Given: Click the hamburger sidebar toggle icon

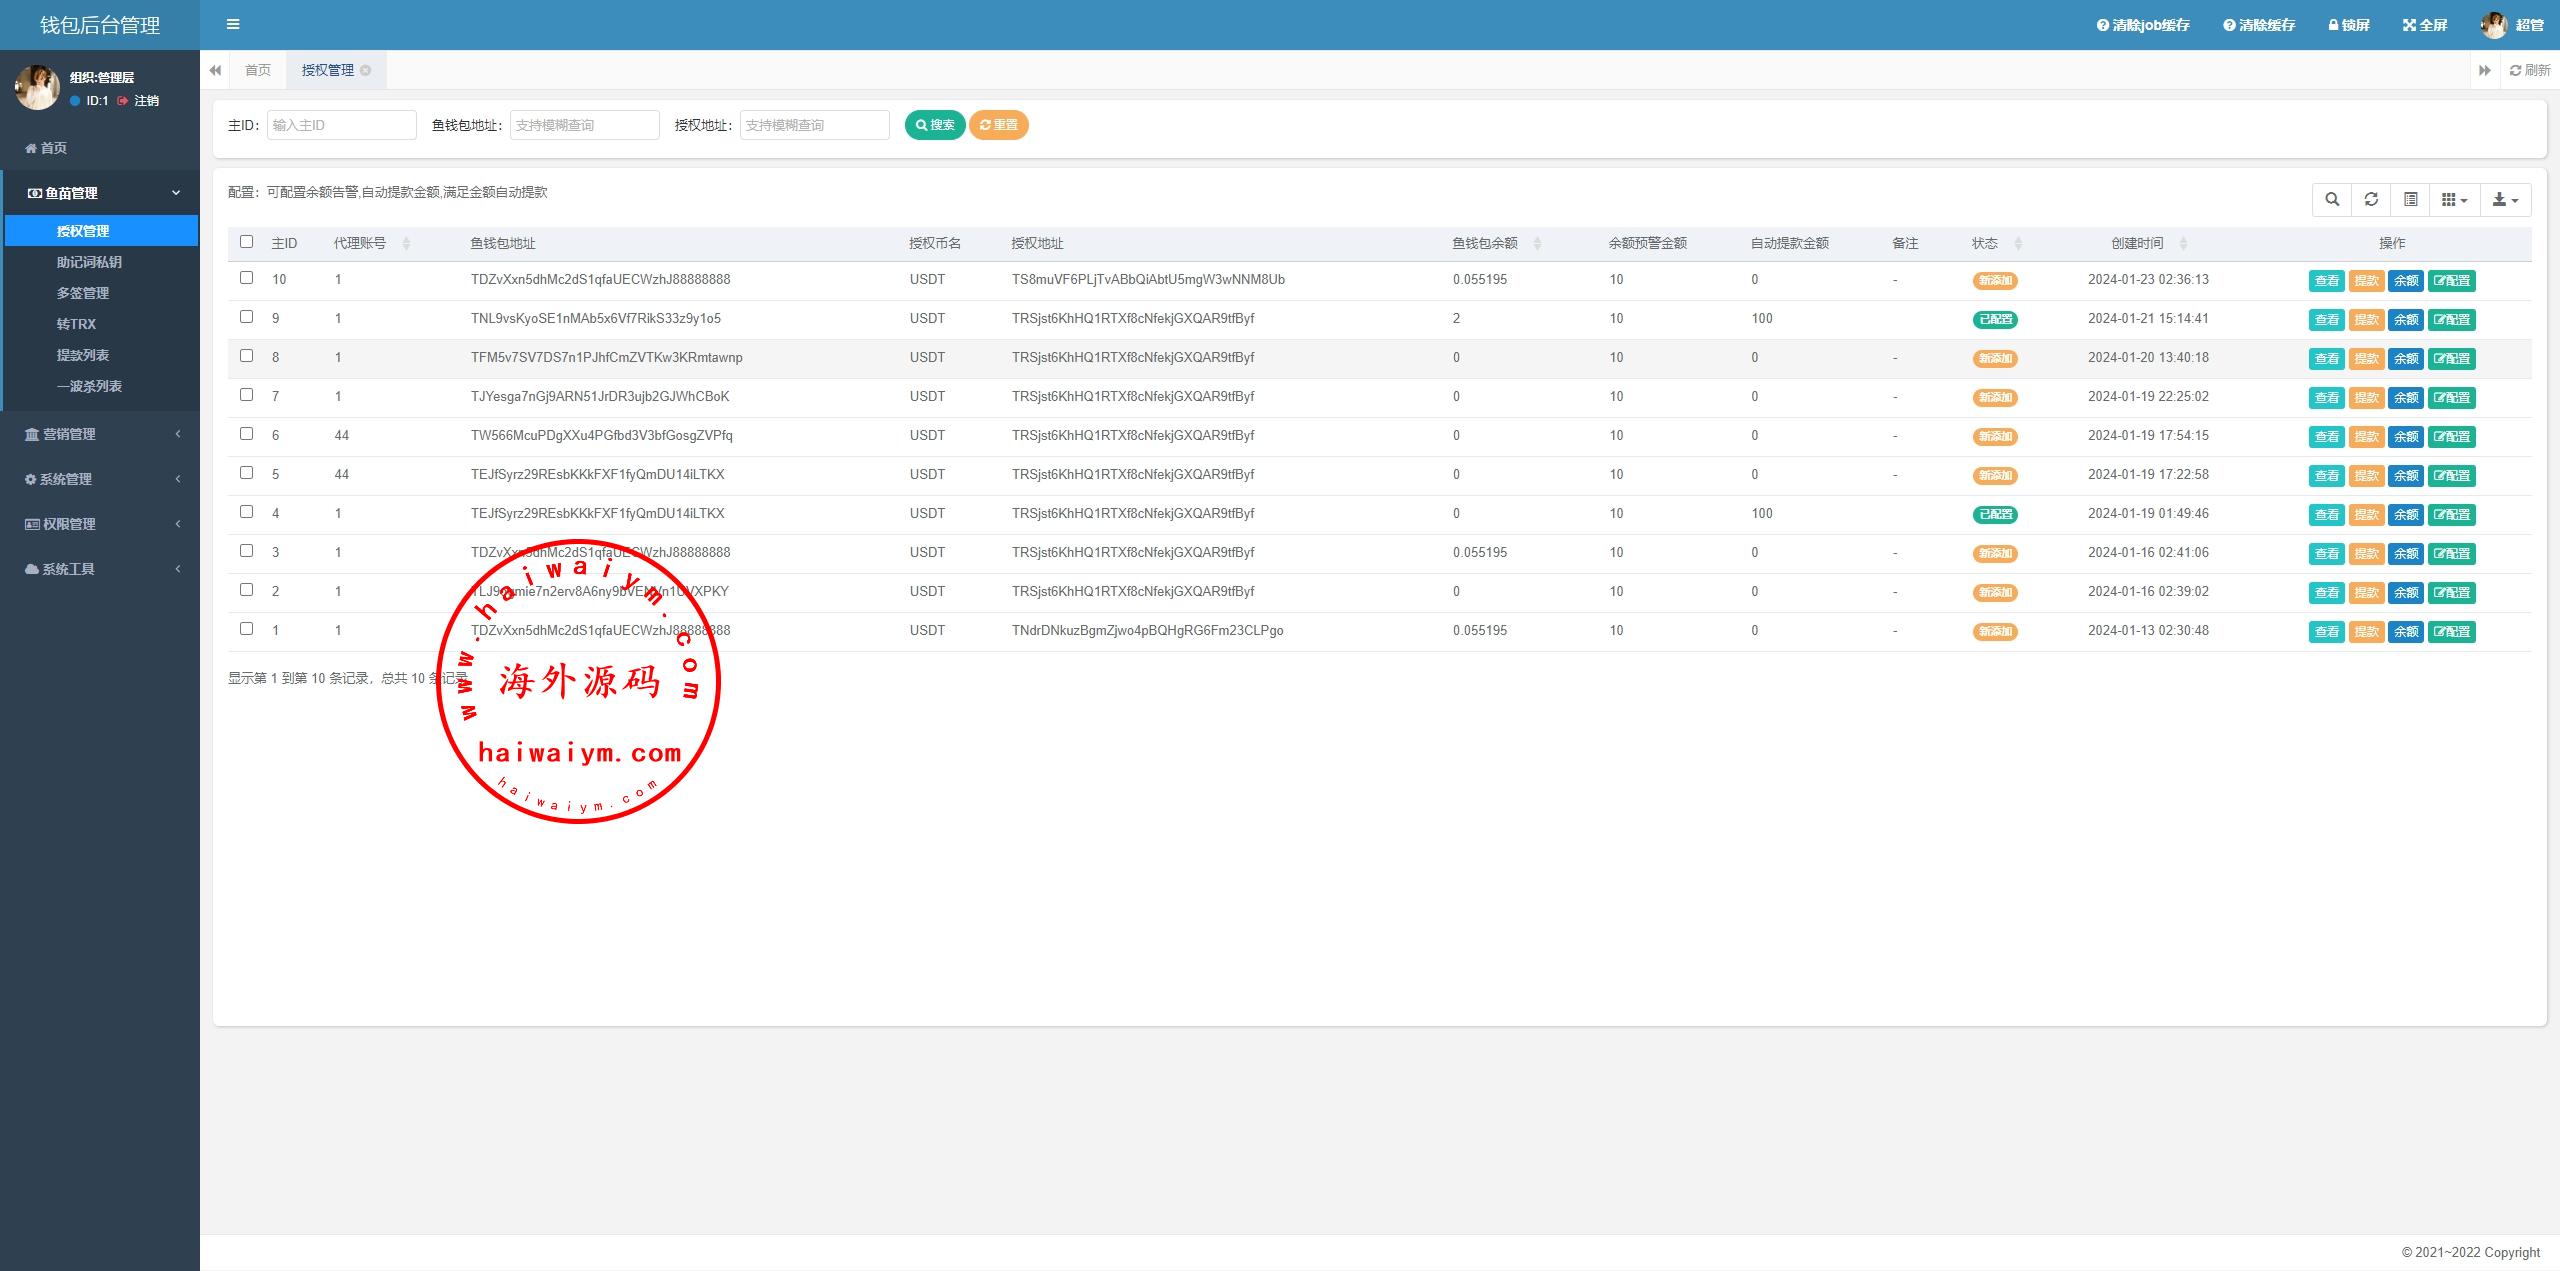Looking at the screenshot, I should click(x=233, y=24).
